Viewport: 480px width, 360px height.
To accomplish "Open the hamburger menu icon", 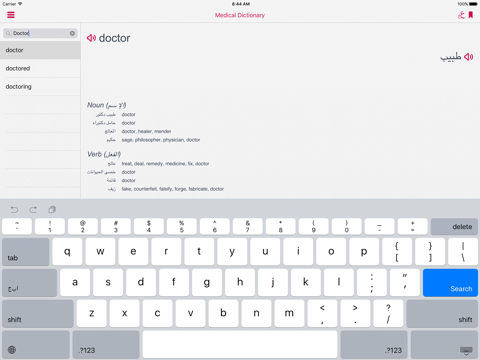I will pos(11,15).
